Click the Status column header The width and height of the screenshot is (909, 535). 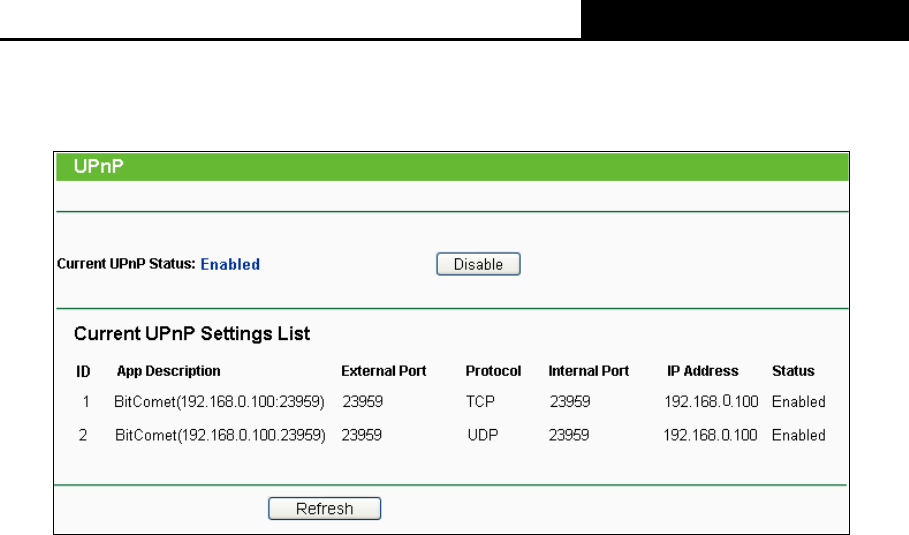(x=793, y=371)
